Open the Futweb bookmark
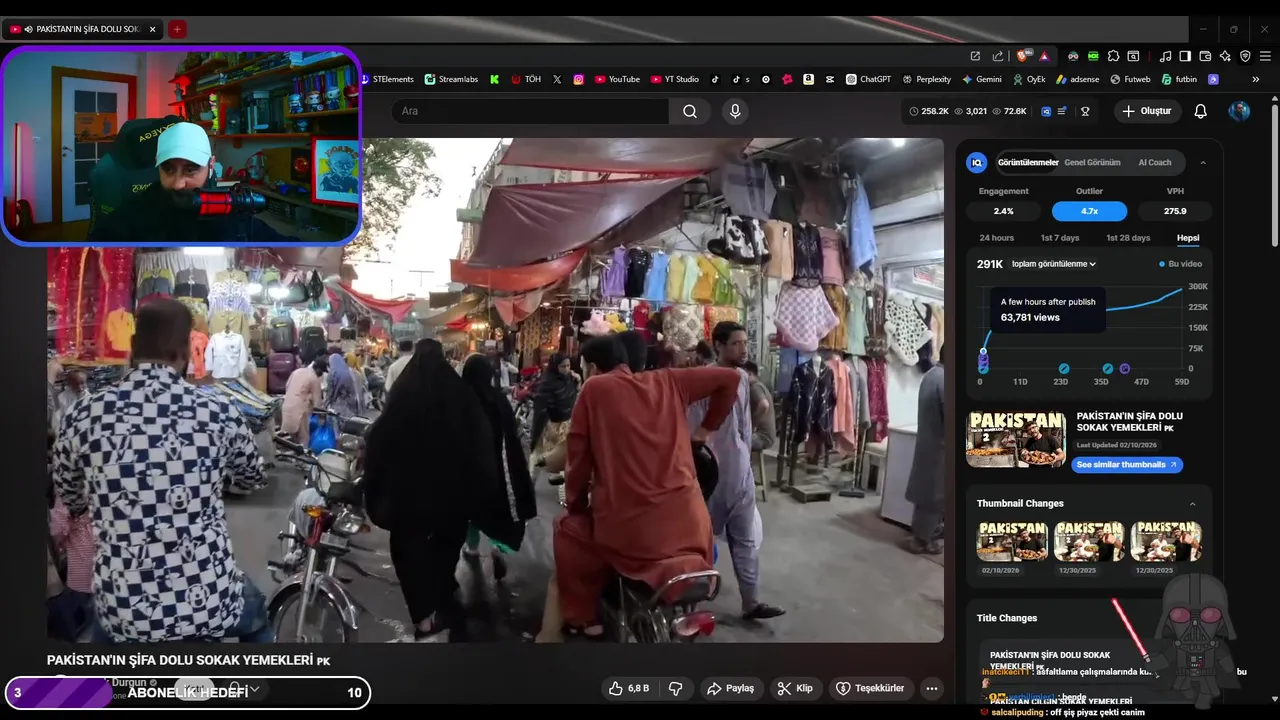This screenshot has width=1280, height=720. (x=1130, y=79)
